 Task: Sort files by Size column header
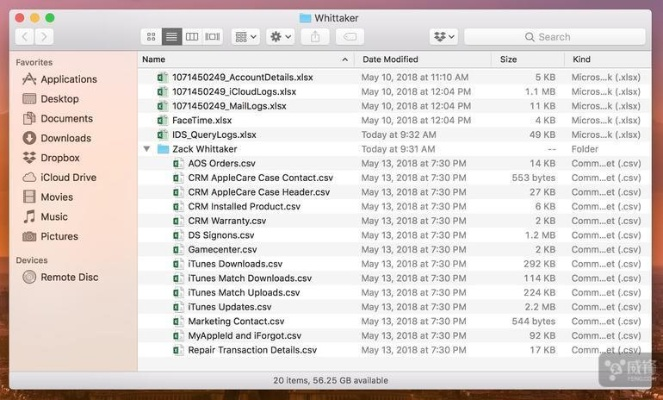508,60
